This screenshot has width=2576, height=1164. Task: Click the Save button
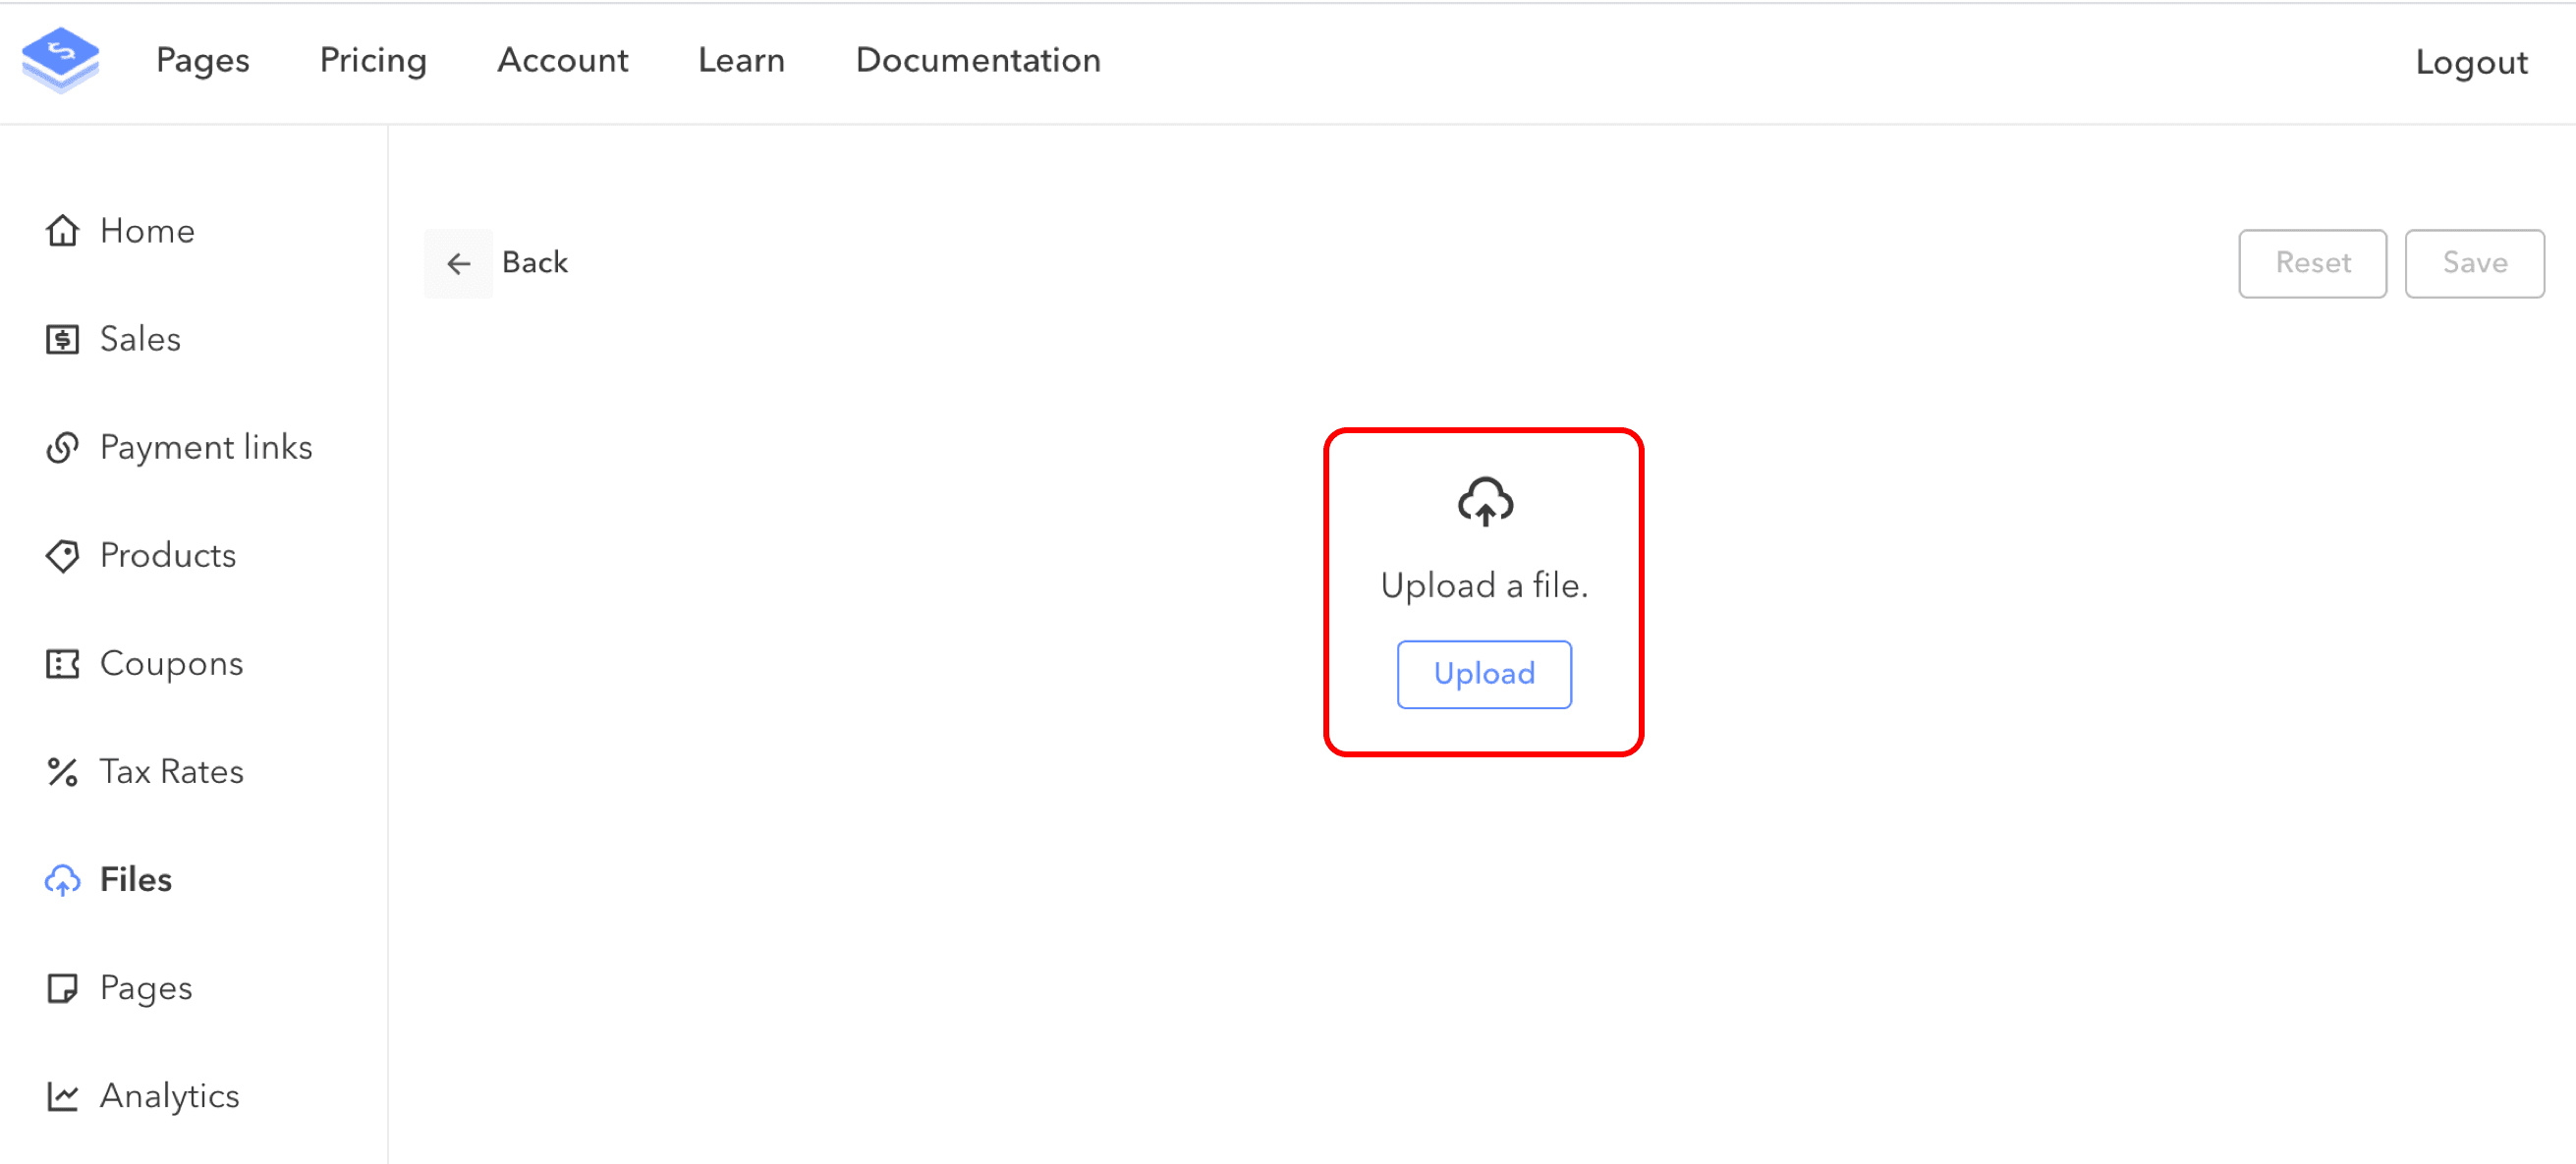(x=2474, y=263)
